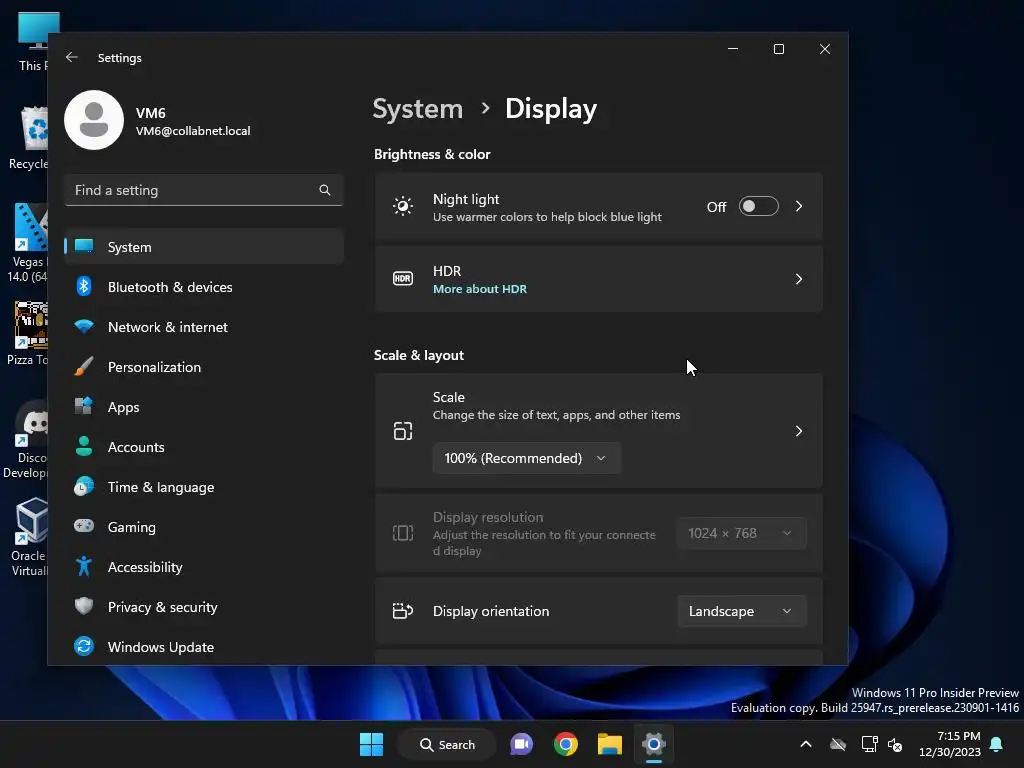Click the Apps icon in sidebar

pos(84,406)
